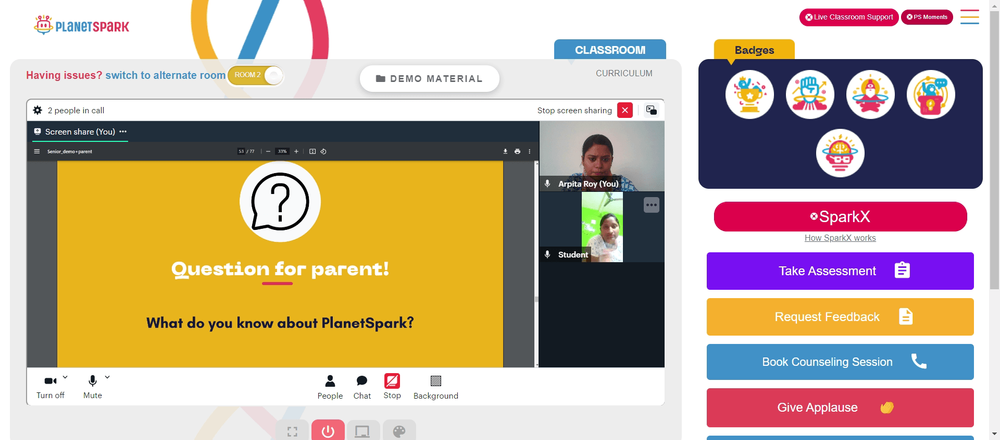The width and height of the screenshot is (1000, 440).
Task: Click the PDF page number field
Action: click(x=242, y=152)
